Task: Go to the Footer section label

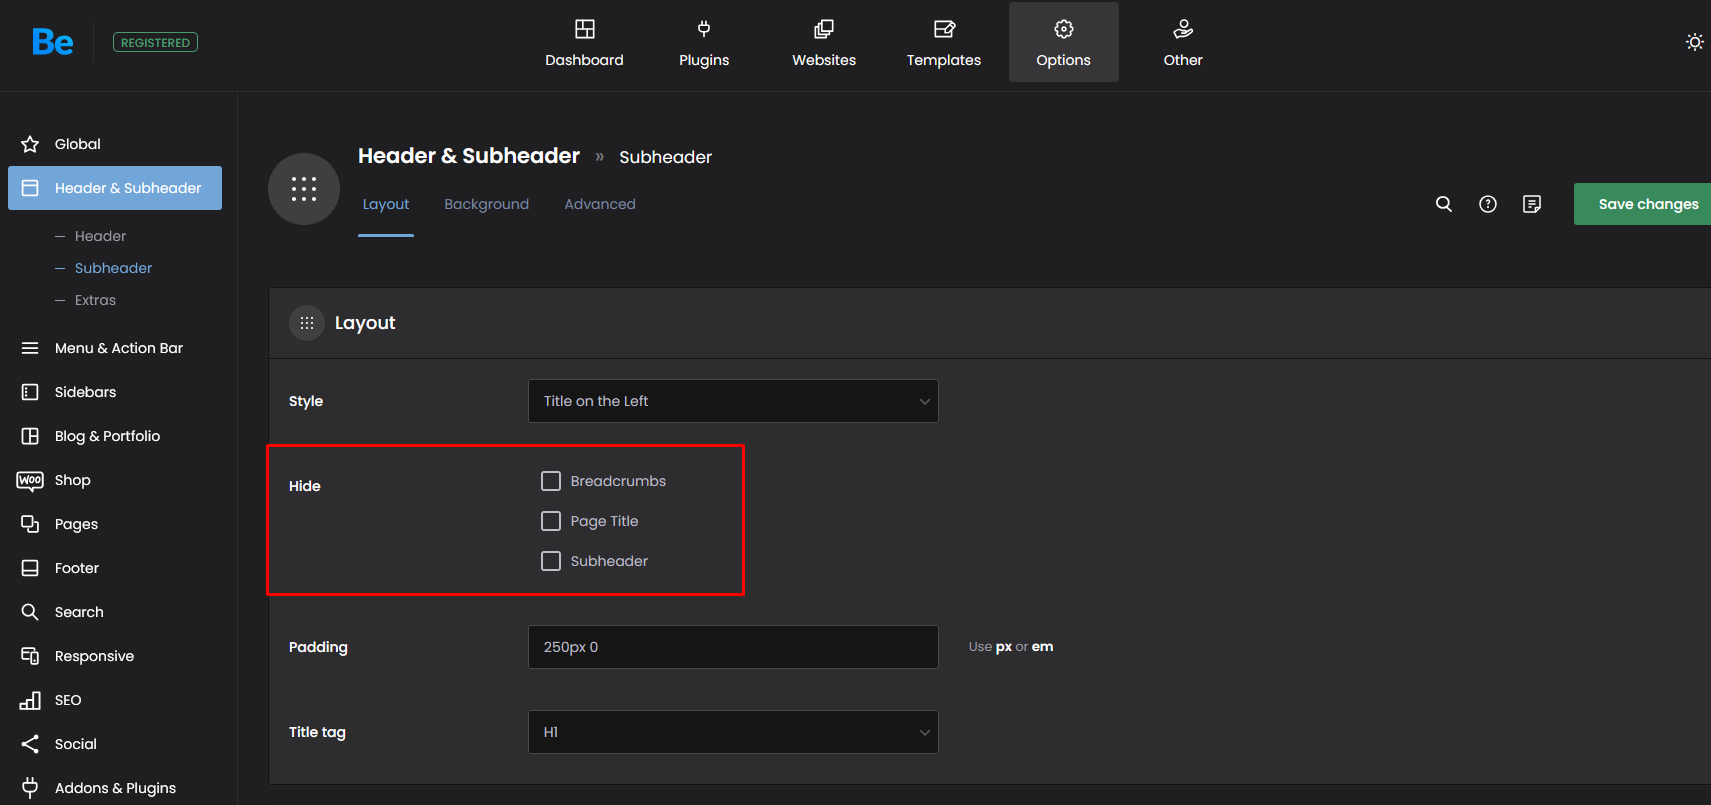Action: coord(77,568)
